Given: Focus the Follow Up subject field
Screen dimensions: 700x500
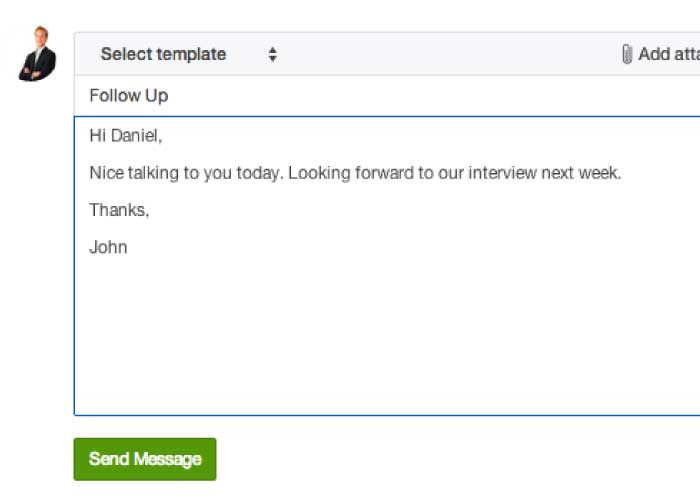Looking at the screenshot, I should pyautogui.click(x=387, y=96).
